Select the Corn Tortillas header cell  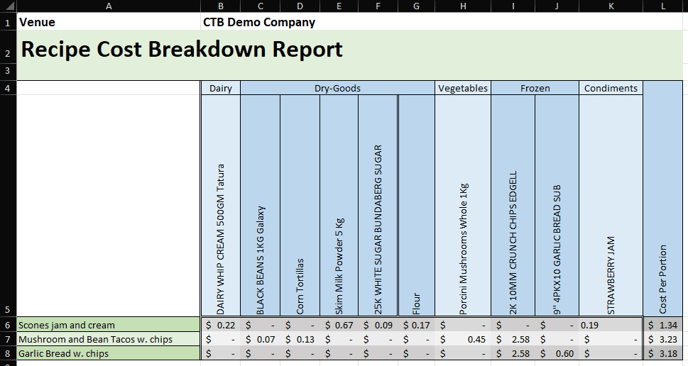point(300,205)
